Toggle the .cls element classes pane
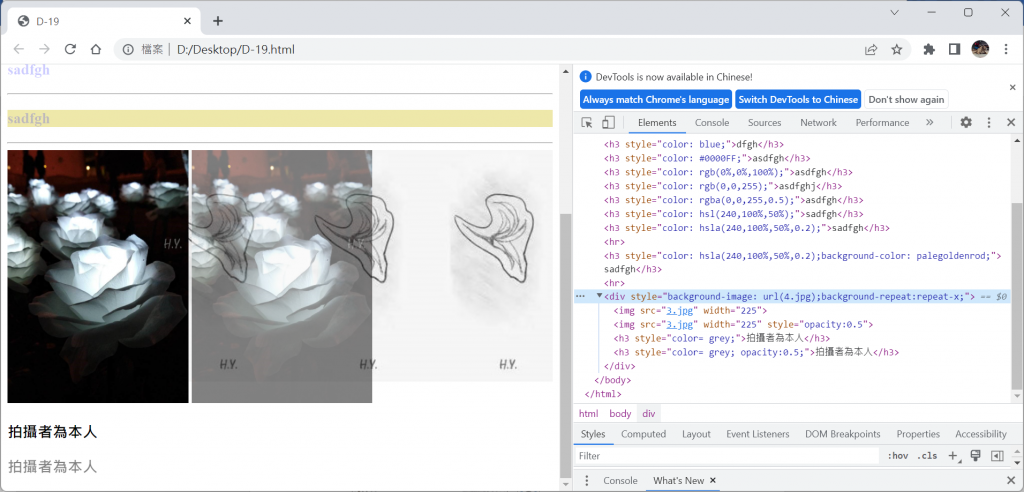This screenshot has width=1024, height=492. coord(927,455)
